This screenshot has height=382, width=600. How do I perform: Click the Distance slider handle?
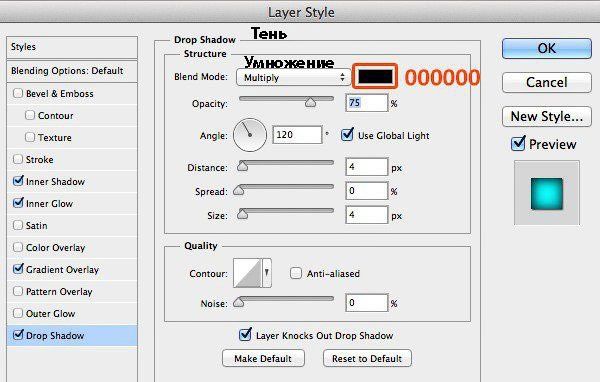[x=242, y=166]
